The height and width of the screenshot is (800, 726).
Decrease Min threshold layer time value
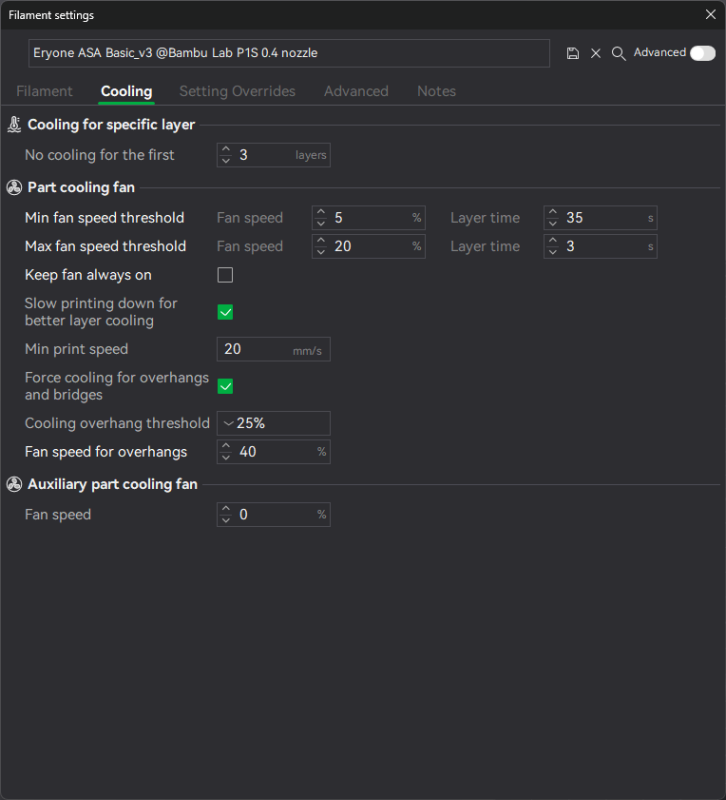(552, 223)
